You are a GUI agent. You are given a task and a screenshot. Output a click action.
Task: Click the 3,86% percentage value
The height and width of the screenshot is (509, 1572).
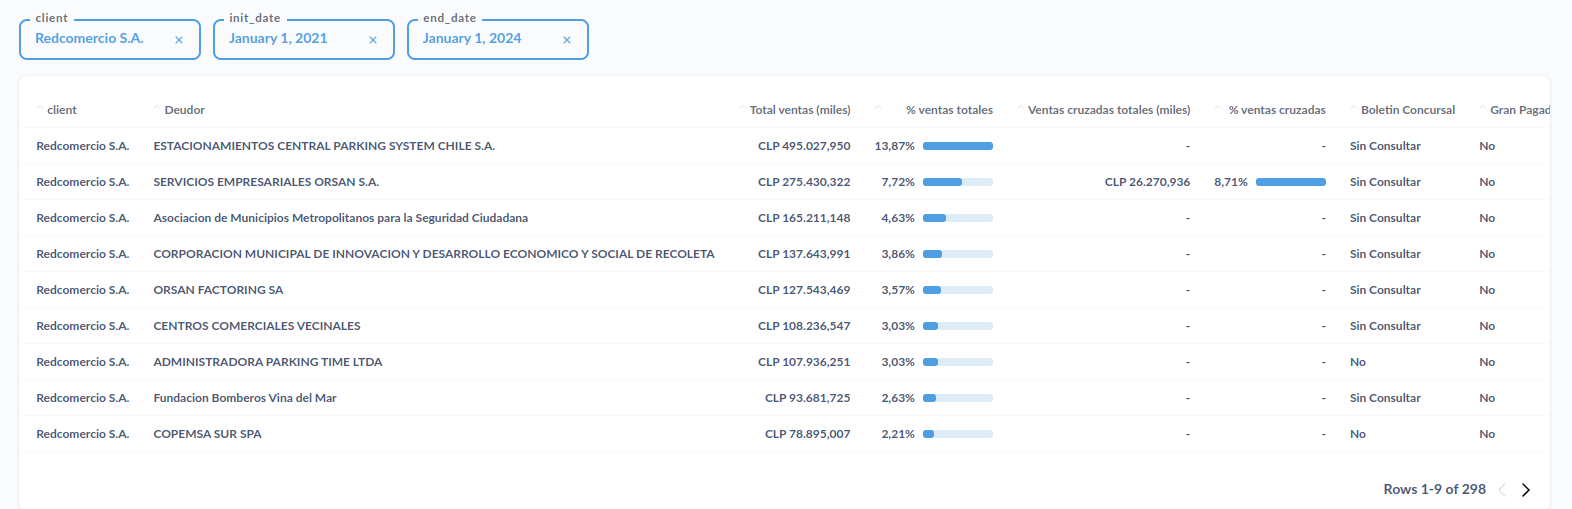pyautogui.click(x=898, y=254)
